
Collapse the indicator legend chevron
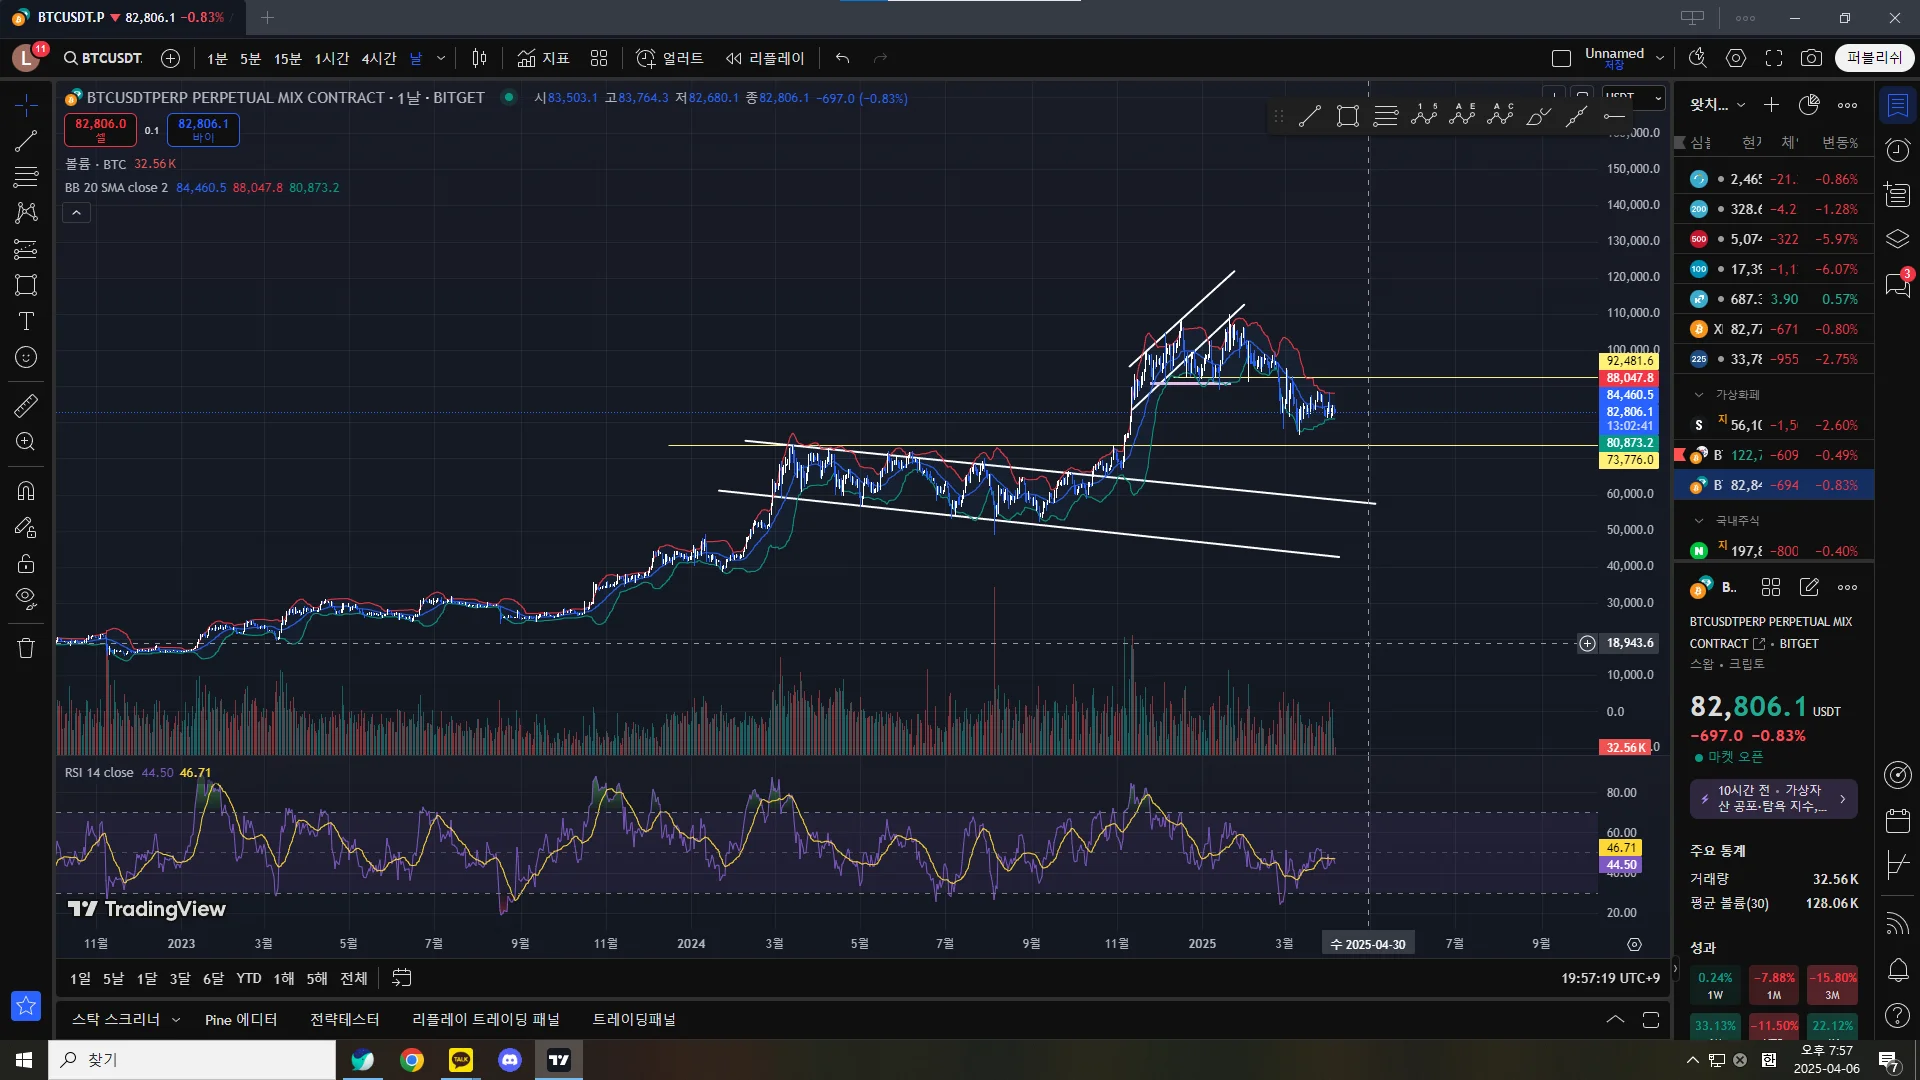point(76,212)
